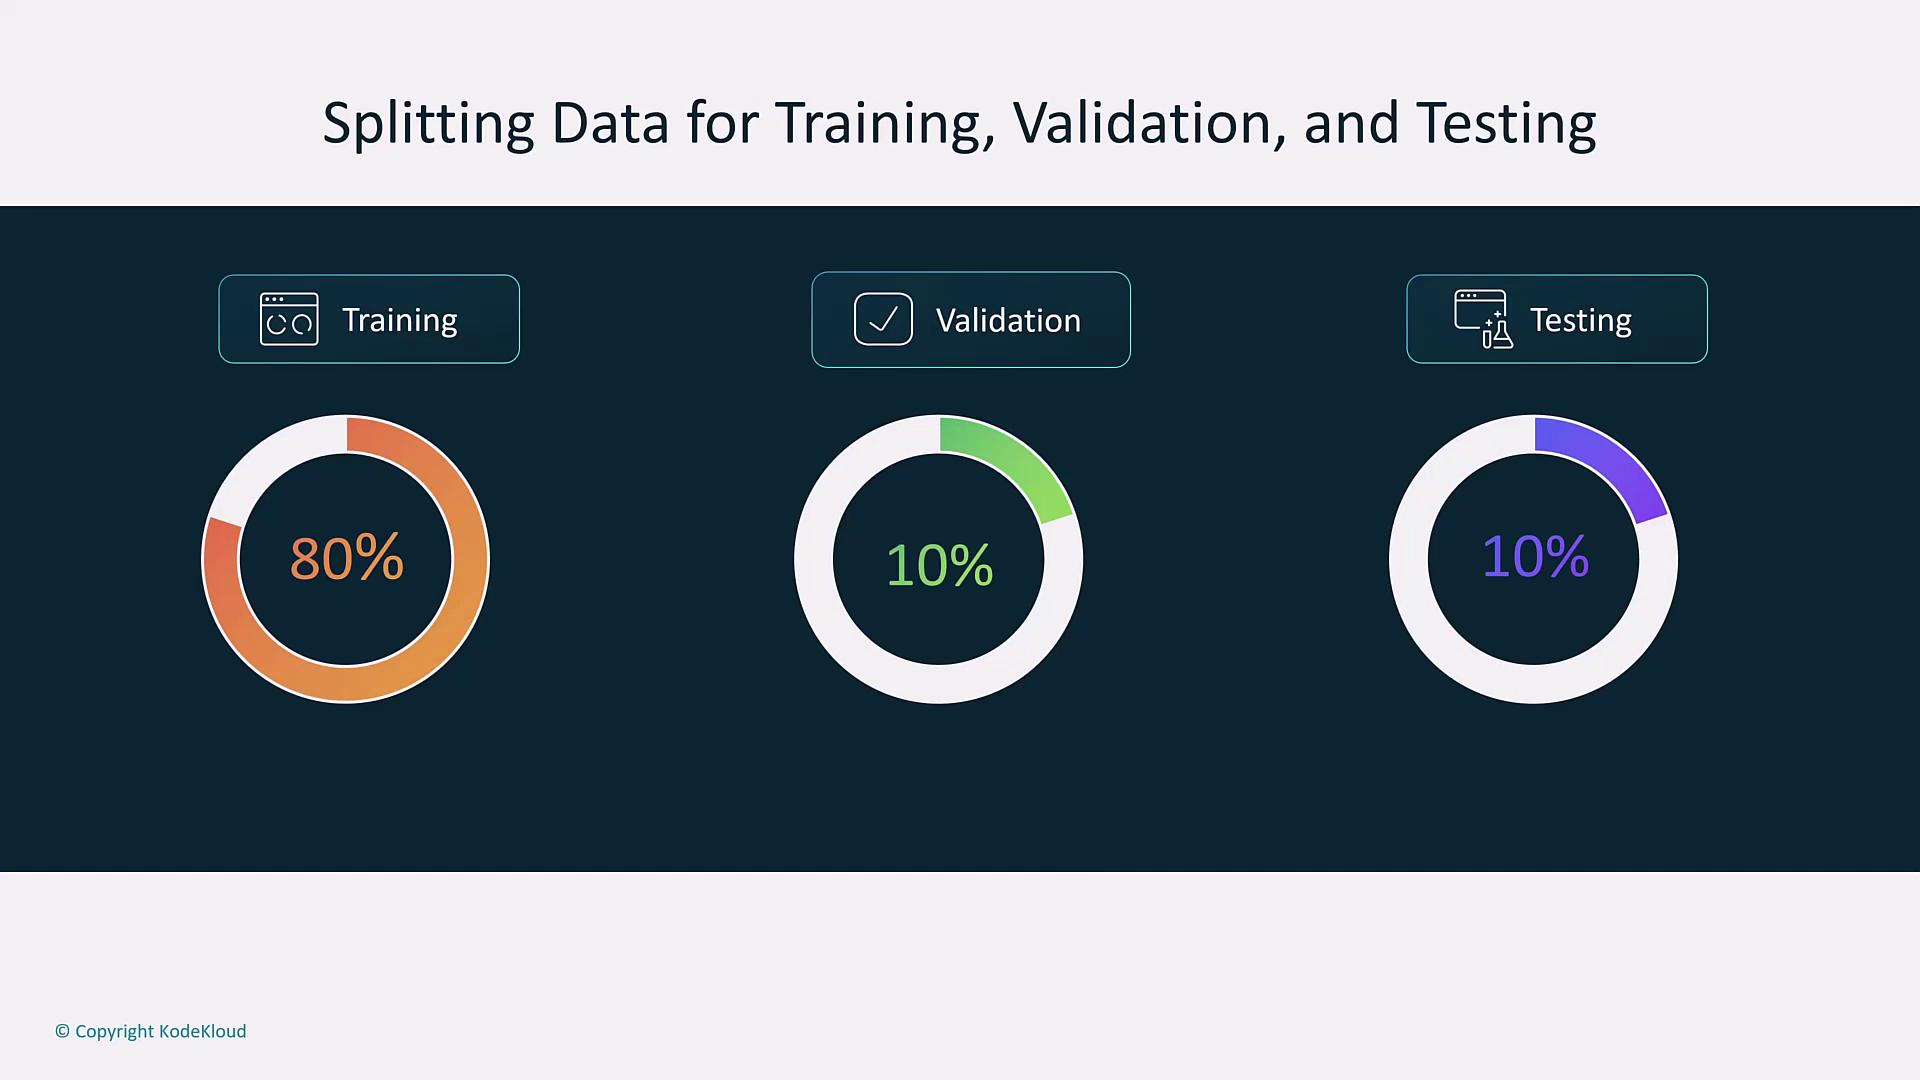Image resolution: width=1920 pixels, height=1080 pixels.
Task: Select the Testing label text
Action: 1580,320
